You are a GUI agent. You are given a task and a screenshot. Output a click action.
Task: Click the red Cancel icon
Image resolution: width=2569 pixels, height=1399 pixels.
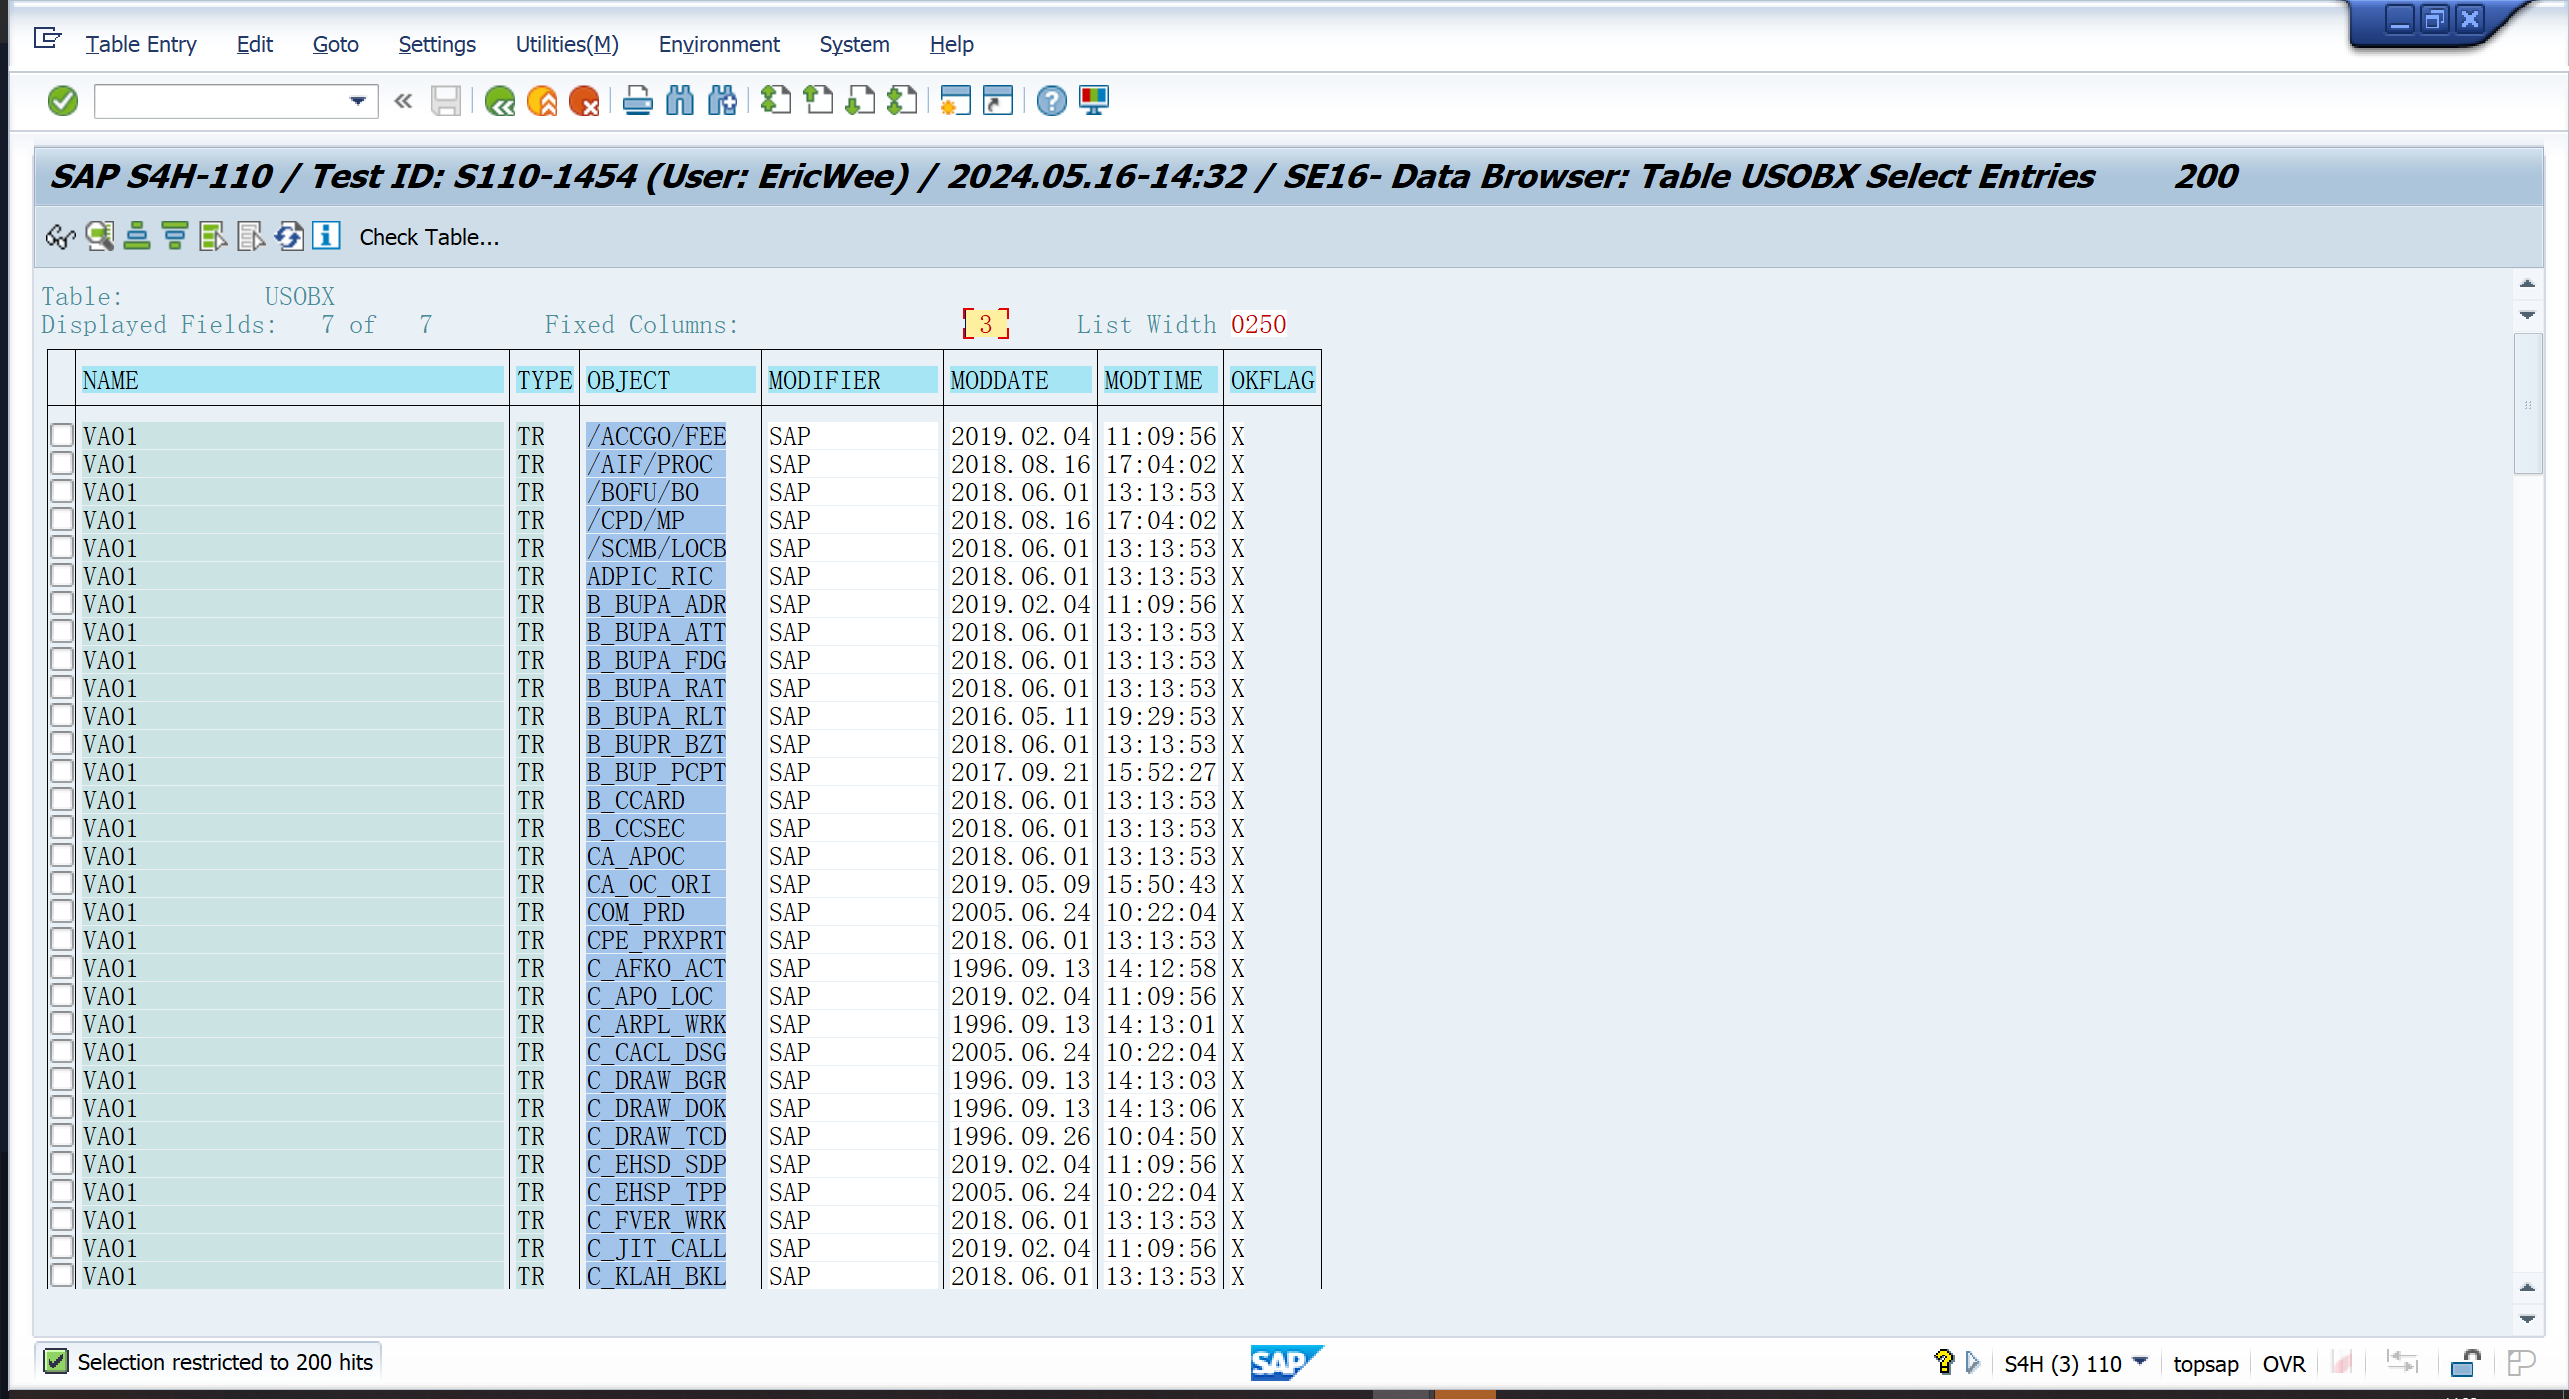[584, 101]
